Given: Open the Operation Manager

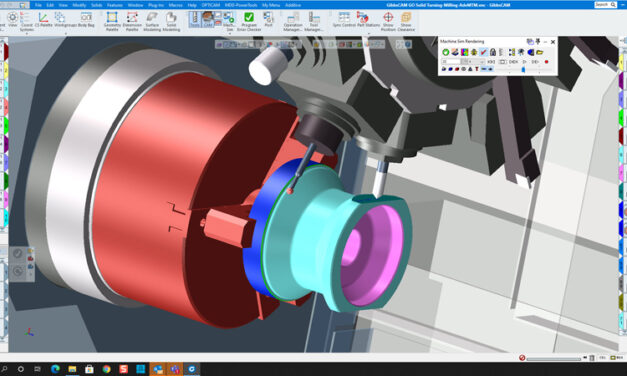Looking at the screenshot, I should click(x=293, y=21).
